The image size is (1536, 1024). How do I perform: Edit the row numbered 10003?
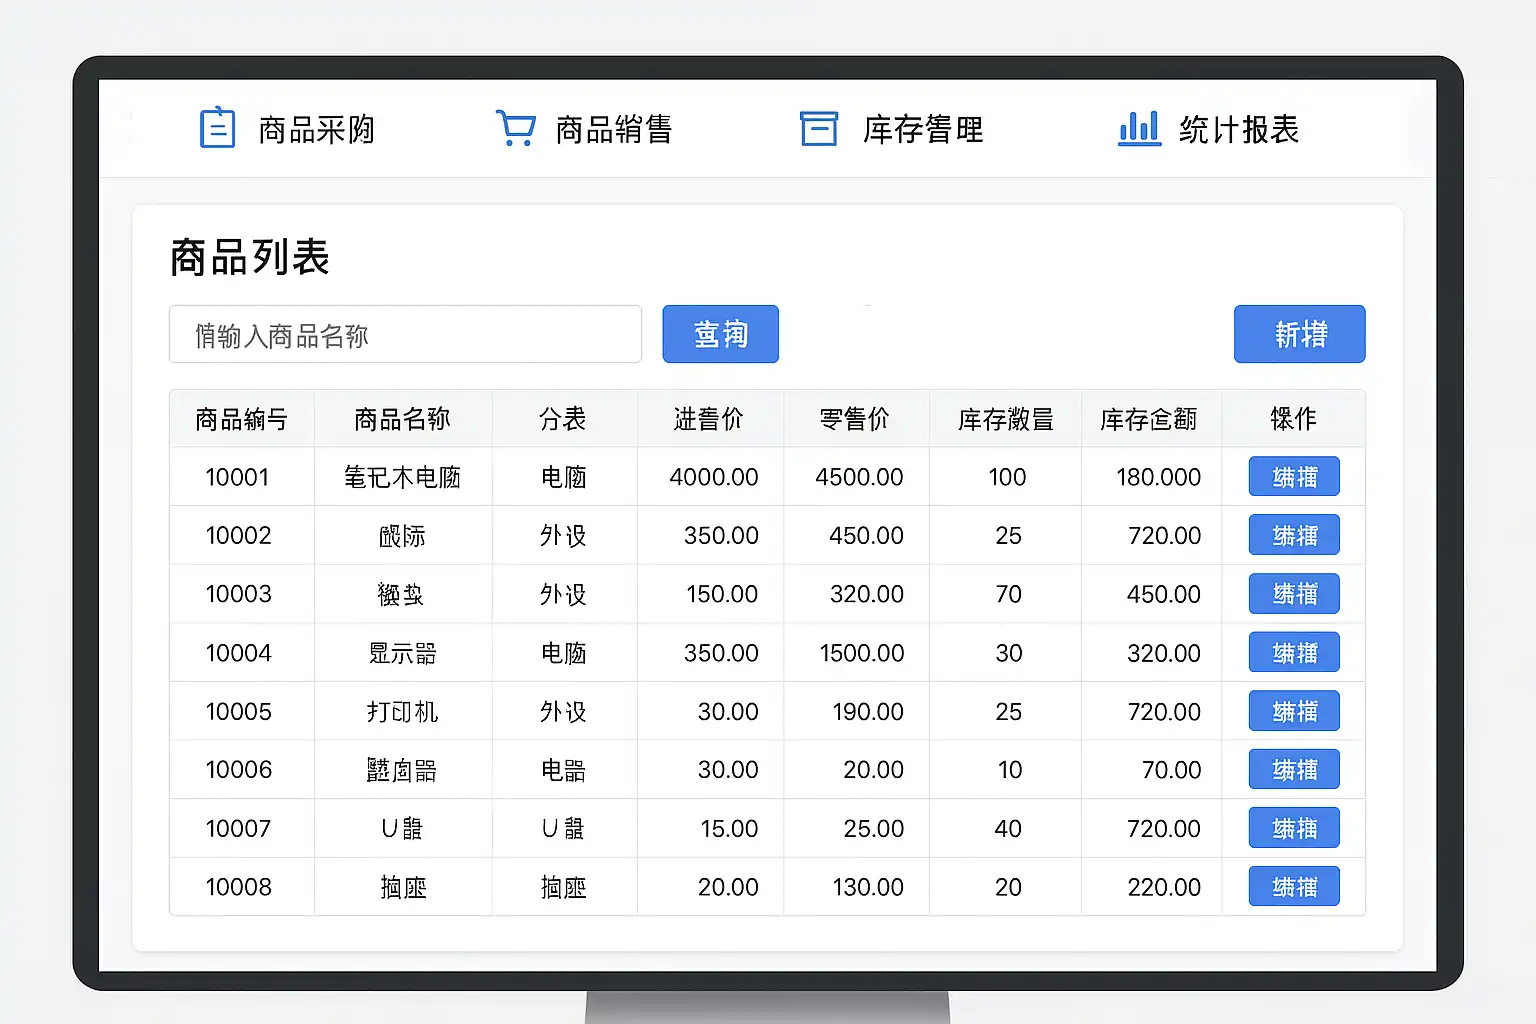pos(1294,594)
